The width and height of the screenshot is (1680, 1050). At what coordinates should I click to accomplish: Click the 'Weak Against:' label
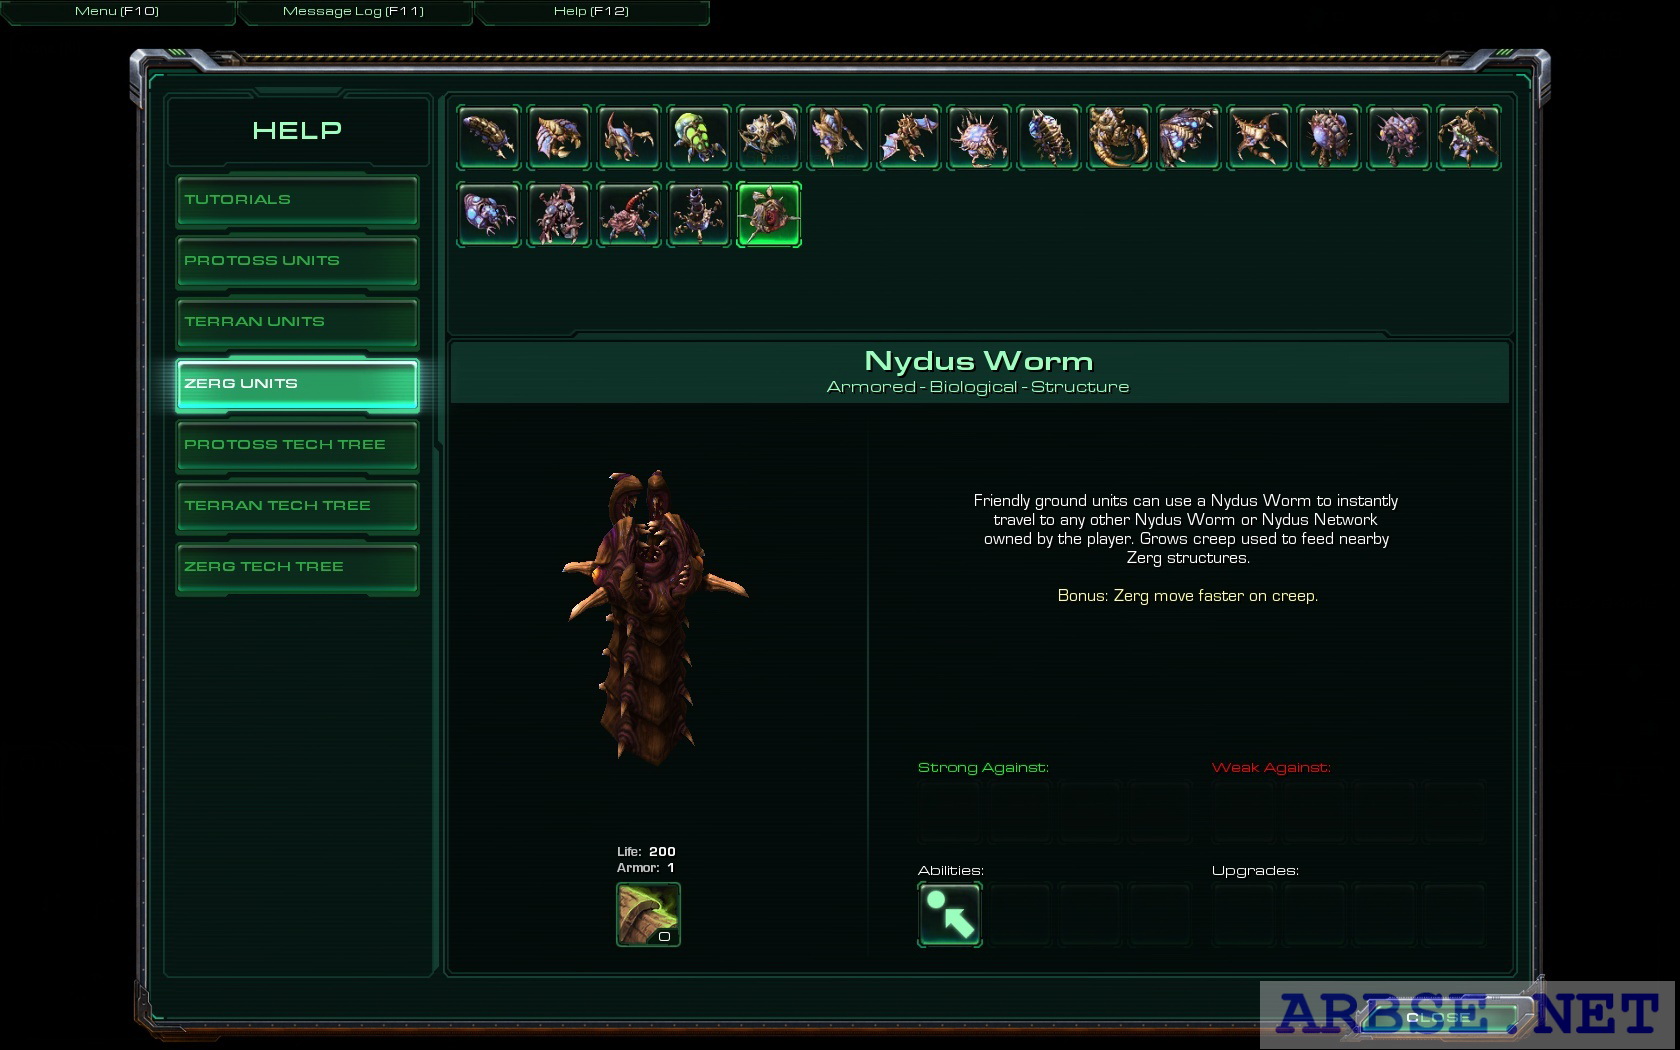point(1271,767)
